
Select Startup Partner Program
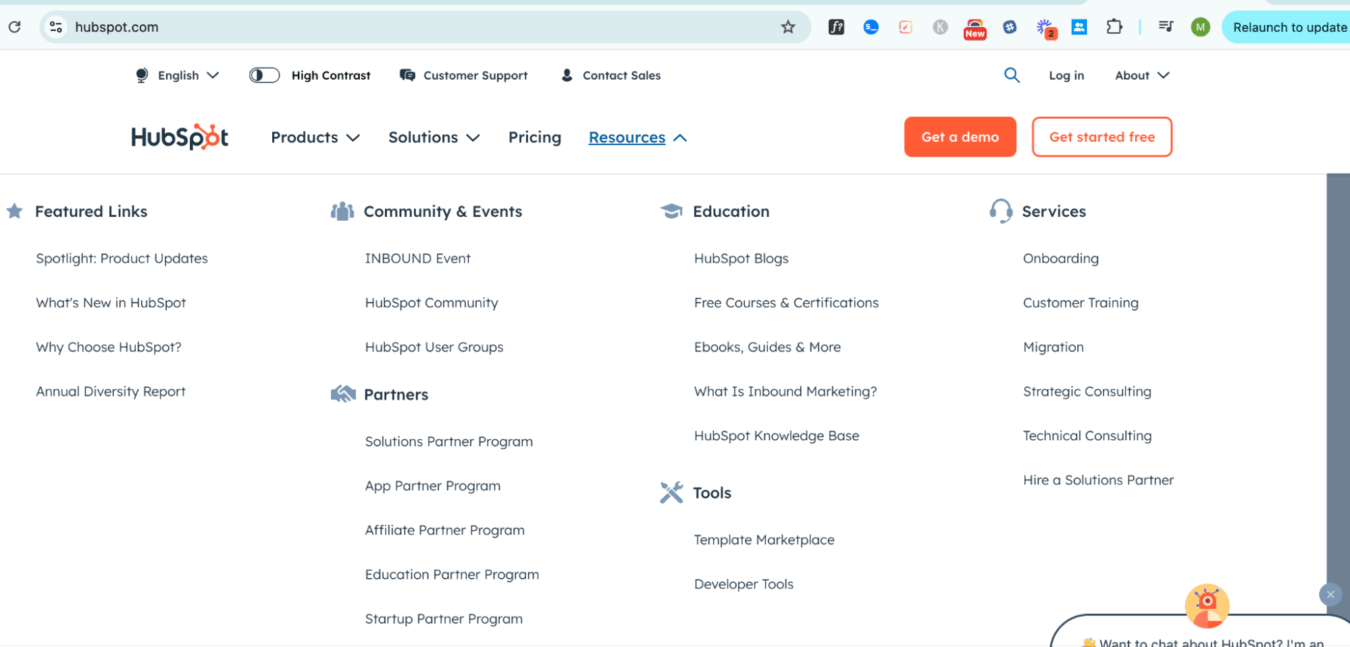[444, 619]
